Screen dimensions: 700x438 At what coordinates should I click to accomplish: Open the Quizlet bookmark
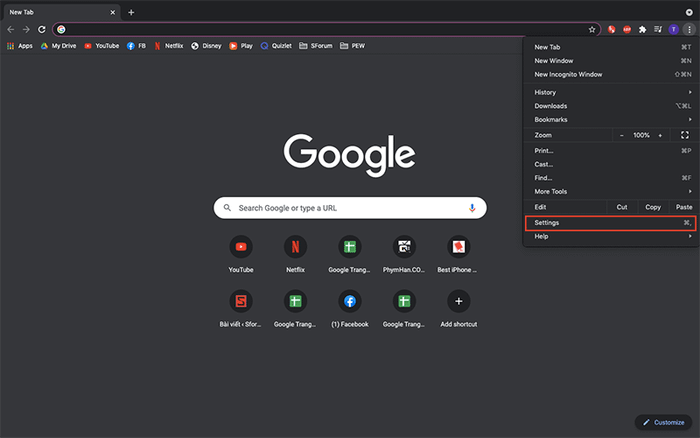pyautogui.click(x=276, y=46)
